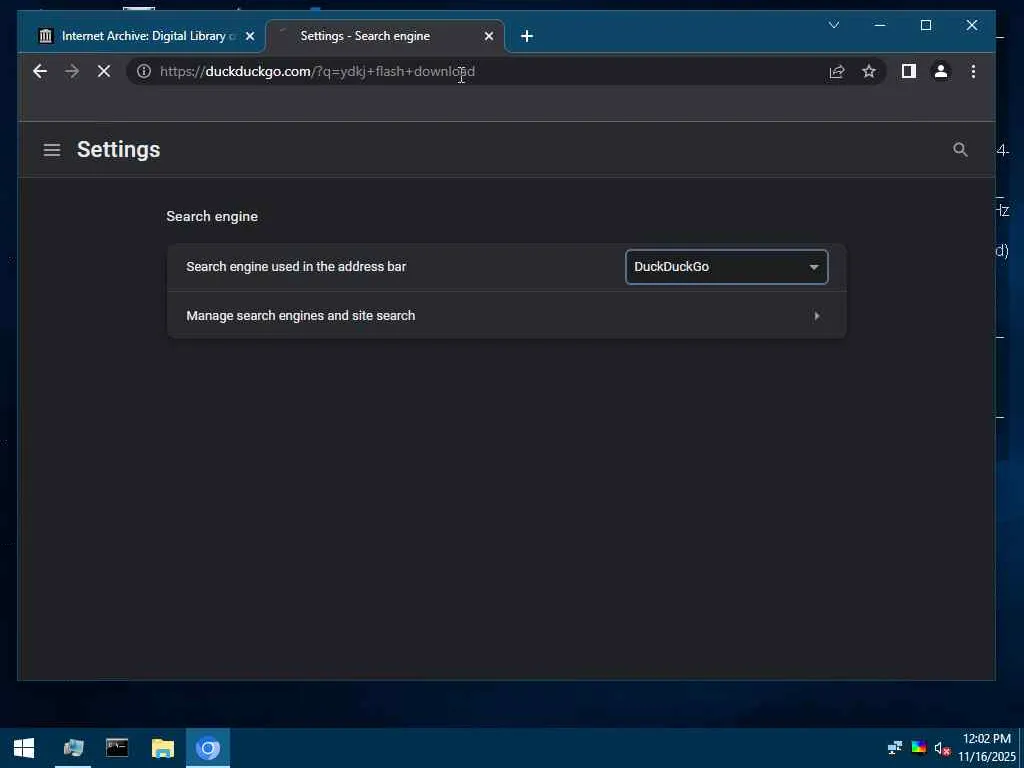Expand Manage search engines and site search
The image size is (1024, 768).
pos(507,315)
